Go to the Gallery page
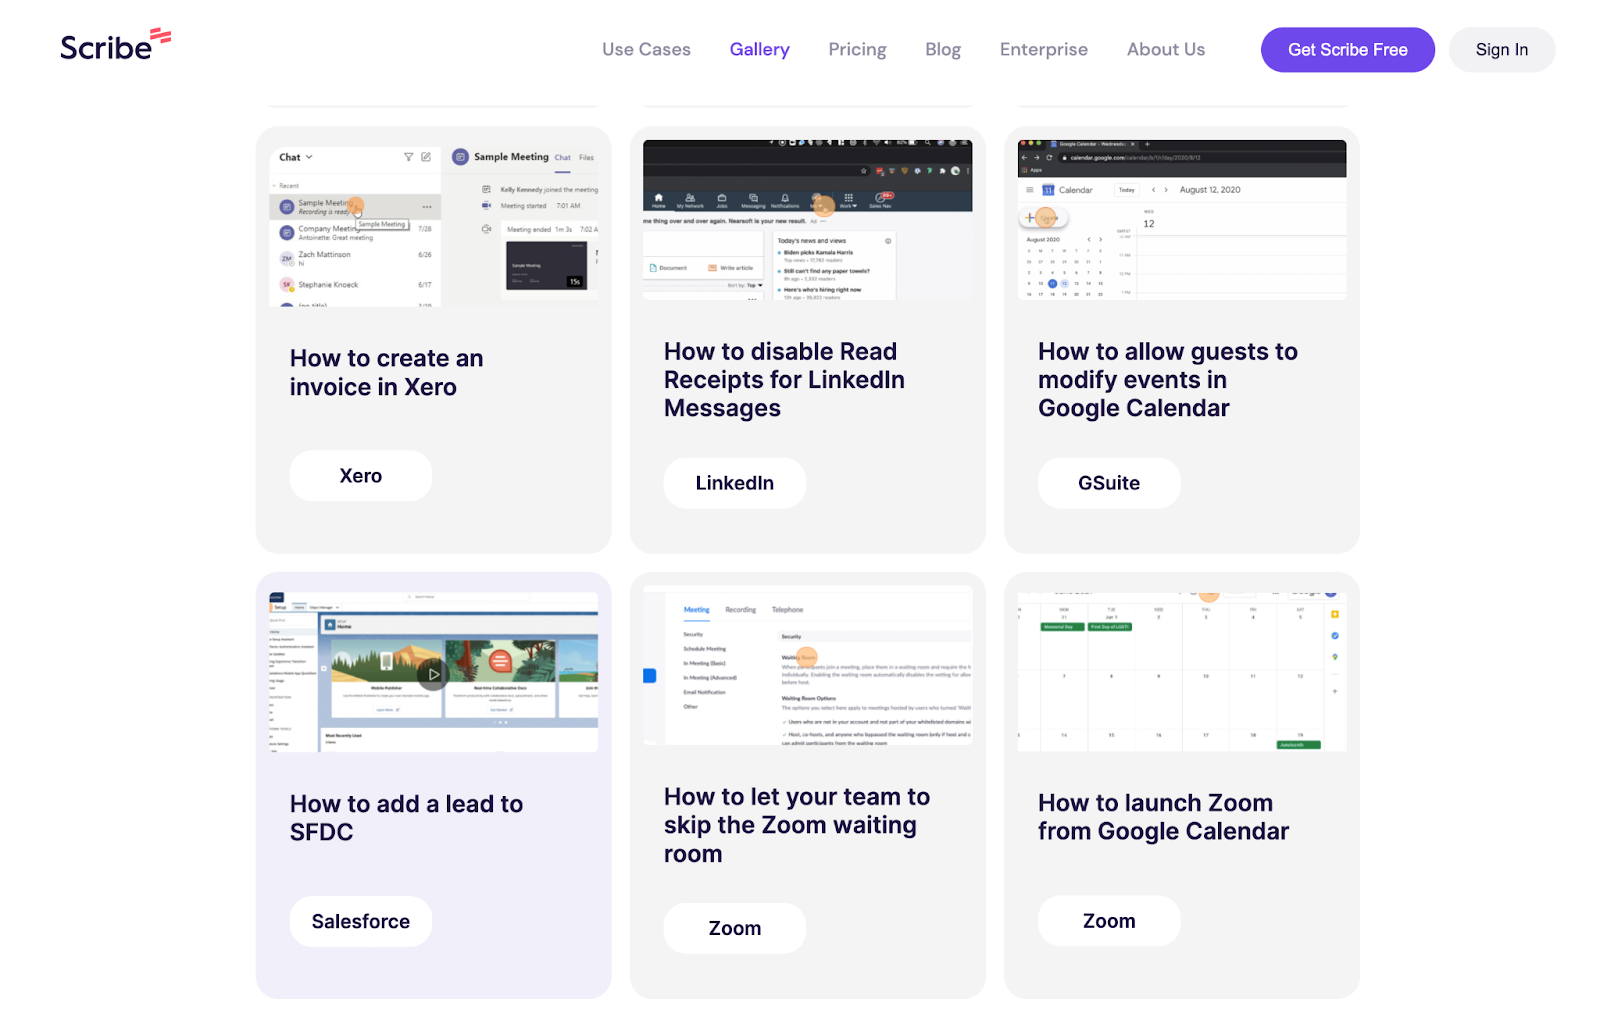1600x1010 pixels. coord(759,49)
